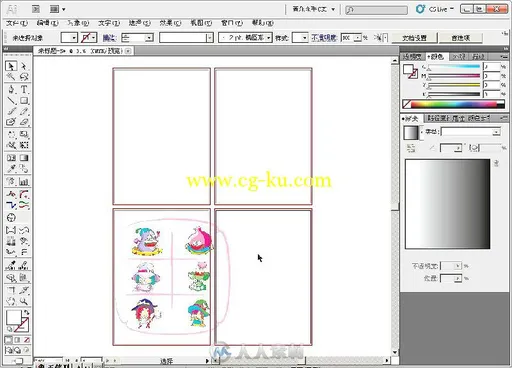Screen dimensions: 512x368
Task: Open the status bar arrow next to 选择
Action: [207, 361]
